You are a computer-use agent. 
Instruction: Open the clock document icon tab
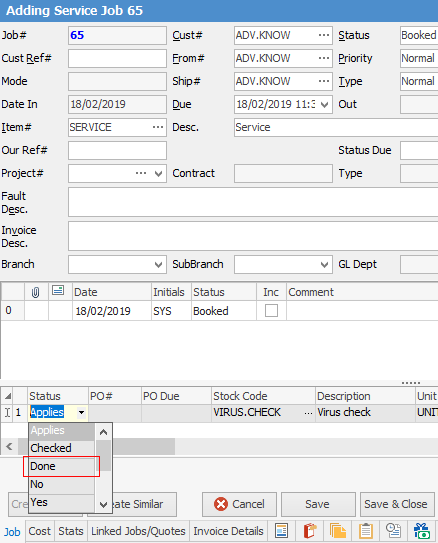[393, 531]
